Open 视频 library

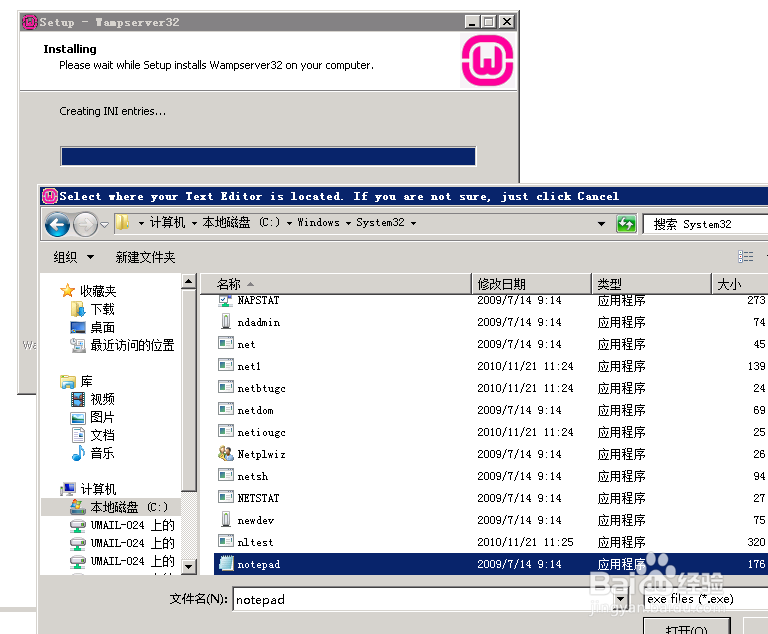point(102,399)
